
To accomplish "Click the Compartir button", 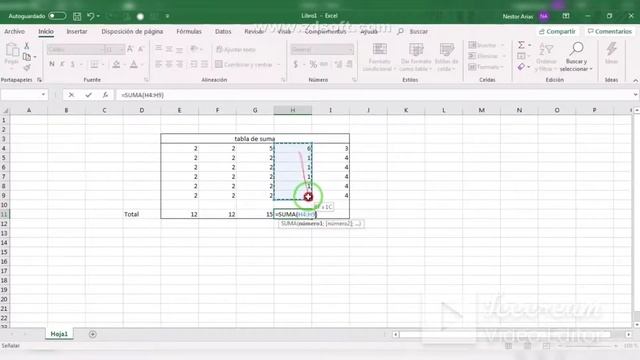I will tap(557, 31).
